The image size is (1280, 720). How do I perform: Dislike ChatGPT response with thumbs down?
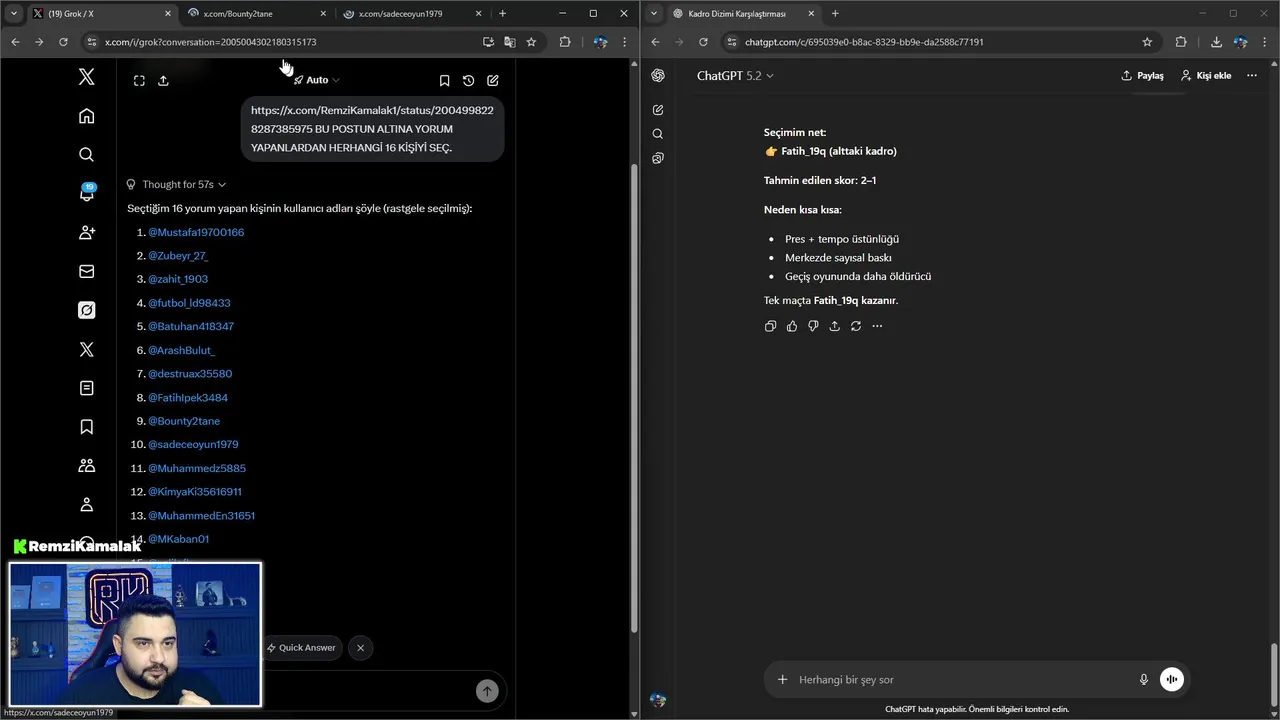pos(813,326)
